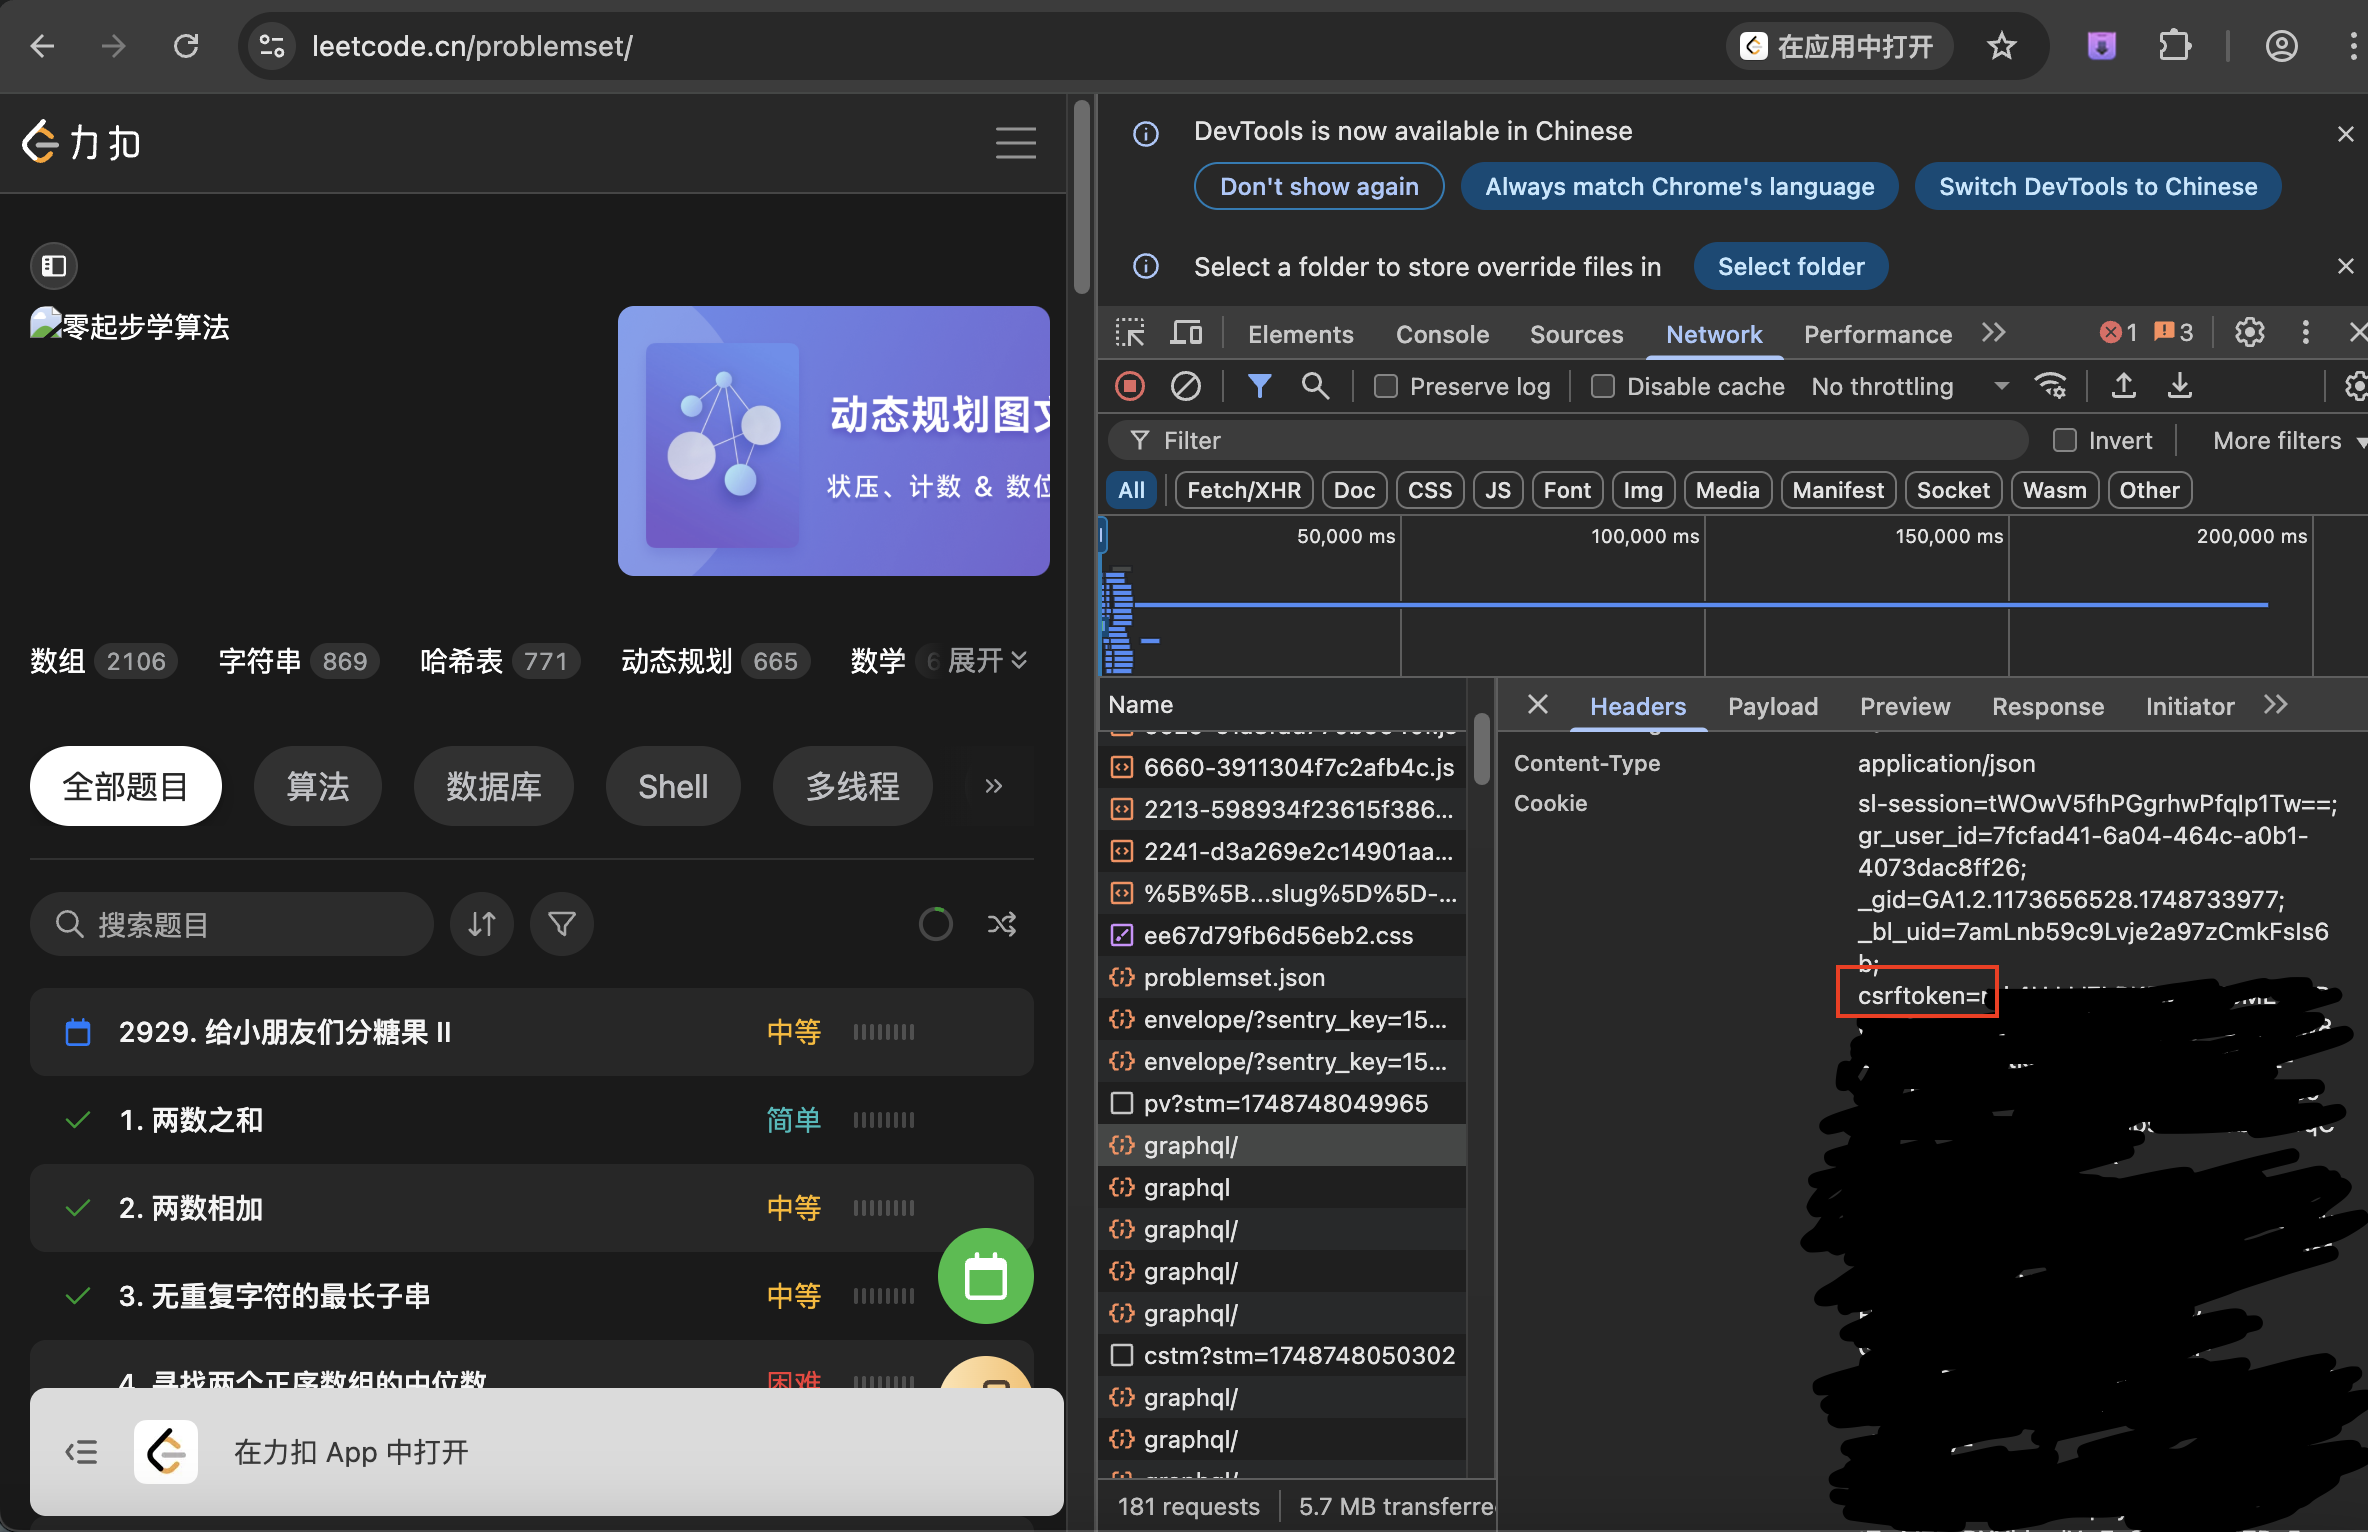
Task: Click Switch DevTools to Chinese
Action: 2097,186
